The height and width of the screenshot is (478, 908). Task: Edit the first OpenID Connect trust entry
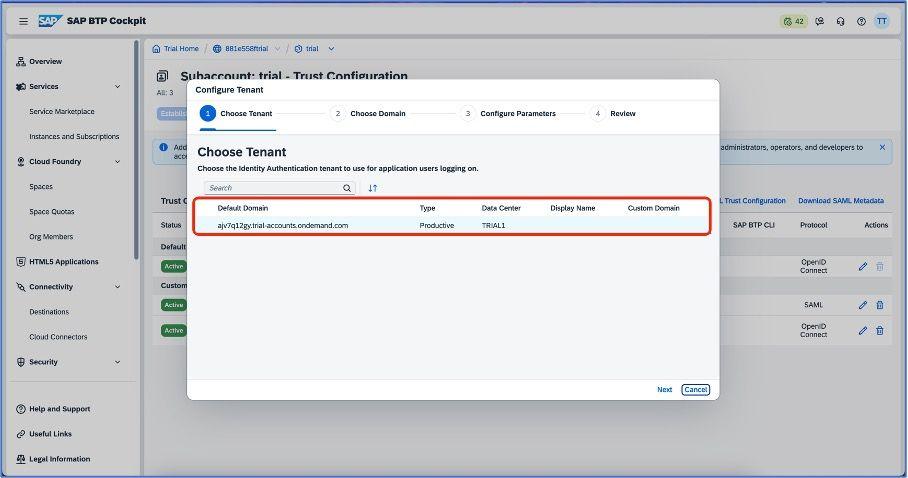tap(863, 267)
